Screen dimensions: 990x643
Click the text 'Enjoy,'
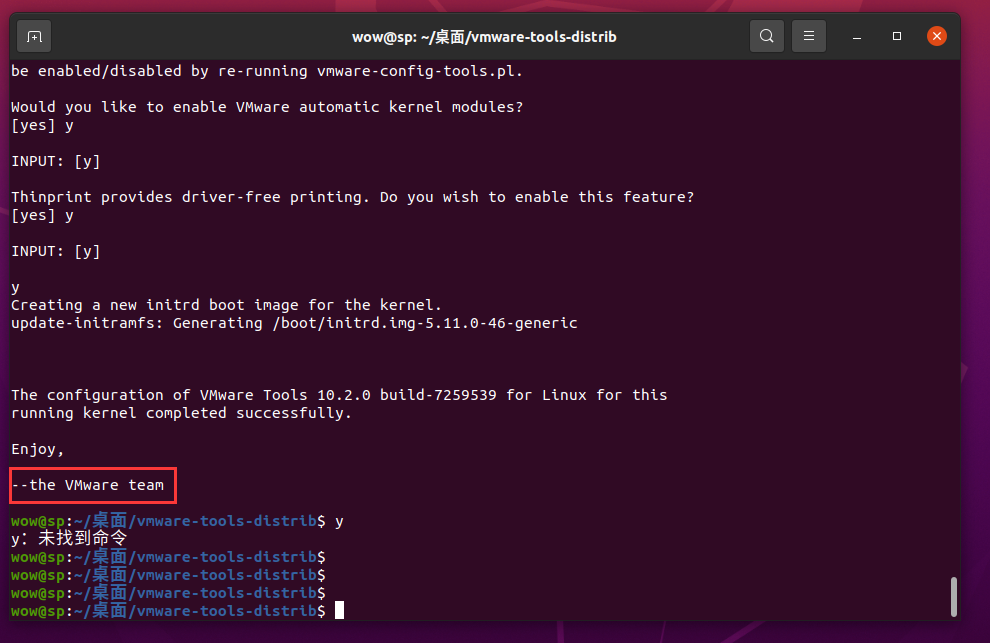[x=37, y=449]
